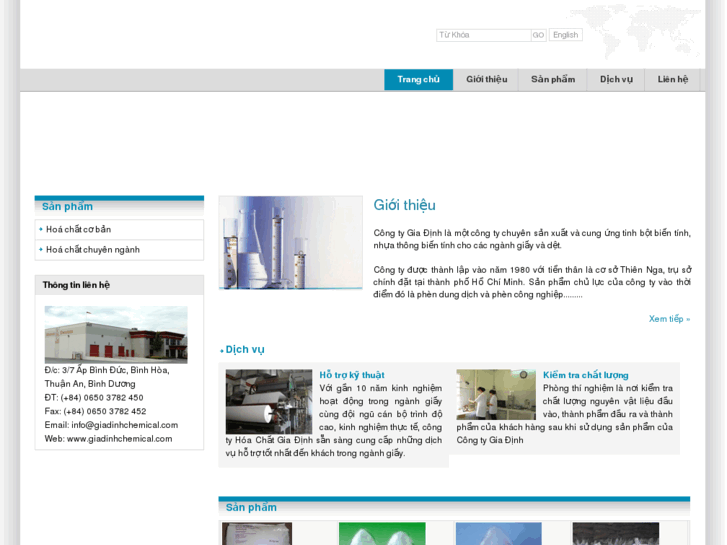The height and width of the screenshot is (545, 727).
Task: Click the laboratory glassware image
Action: coord(291,243)
